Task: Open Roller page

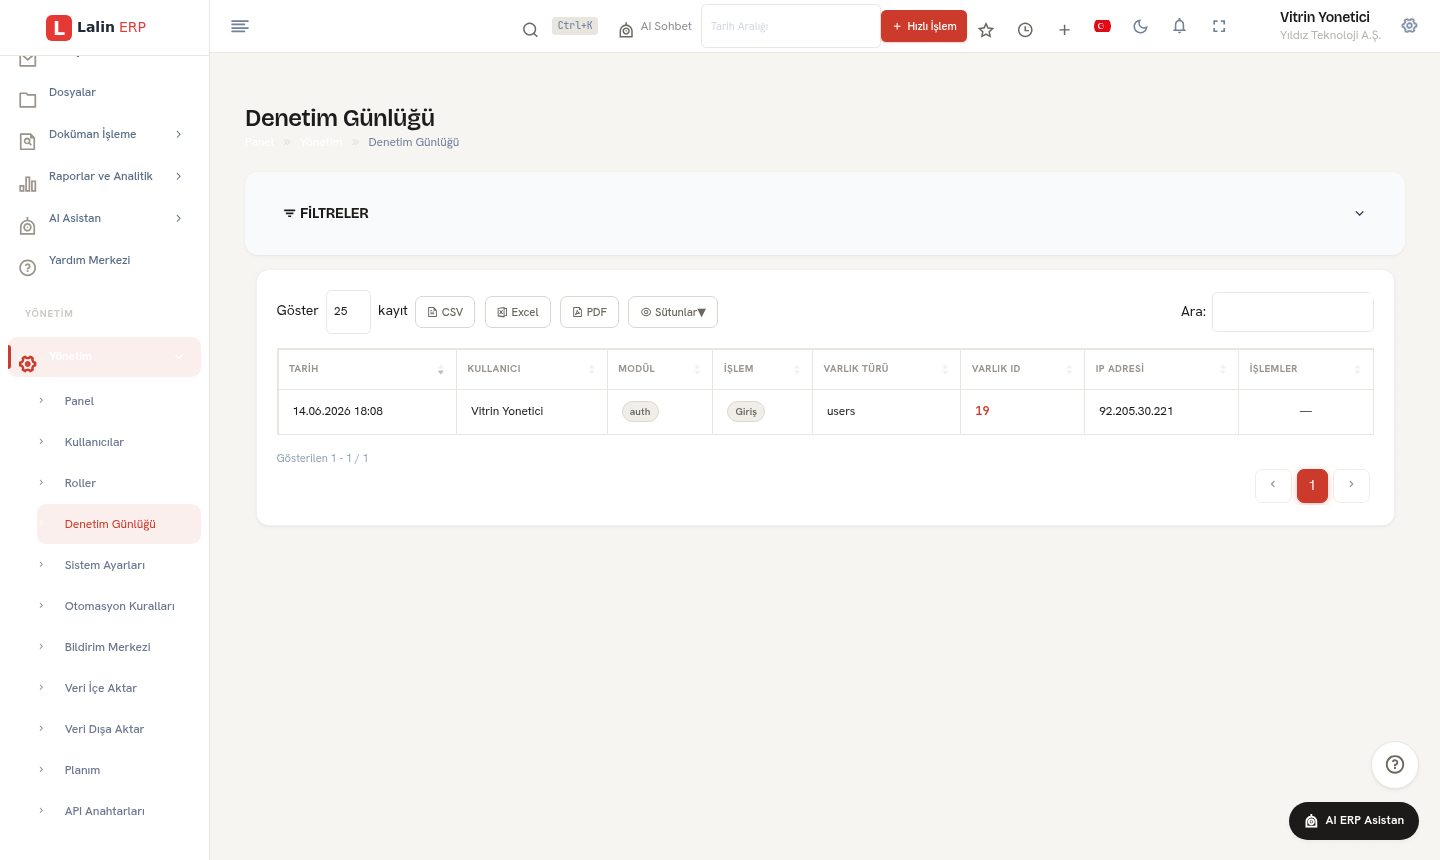Action: (x=118, y=483)
